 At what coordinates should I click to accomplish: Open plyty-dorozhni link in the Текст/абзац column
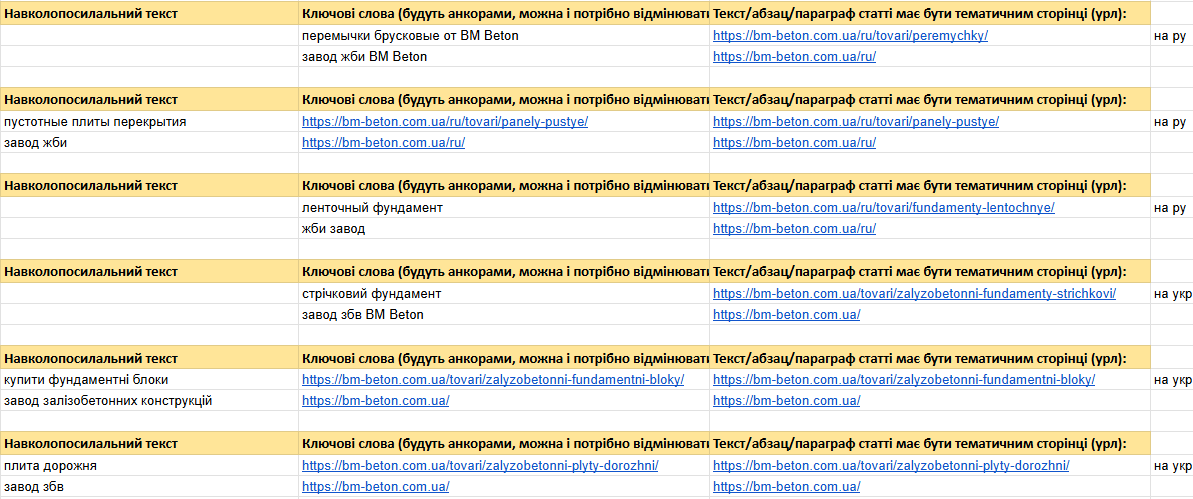pyautogui.click(x=892, y=466)
